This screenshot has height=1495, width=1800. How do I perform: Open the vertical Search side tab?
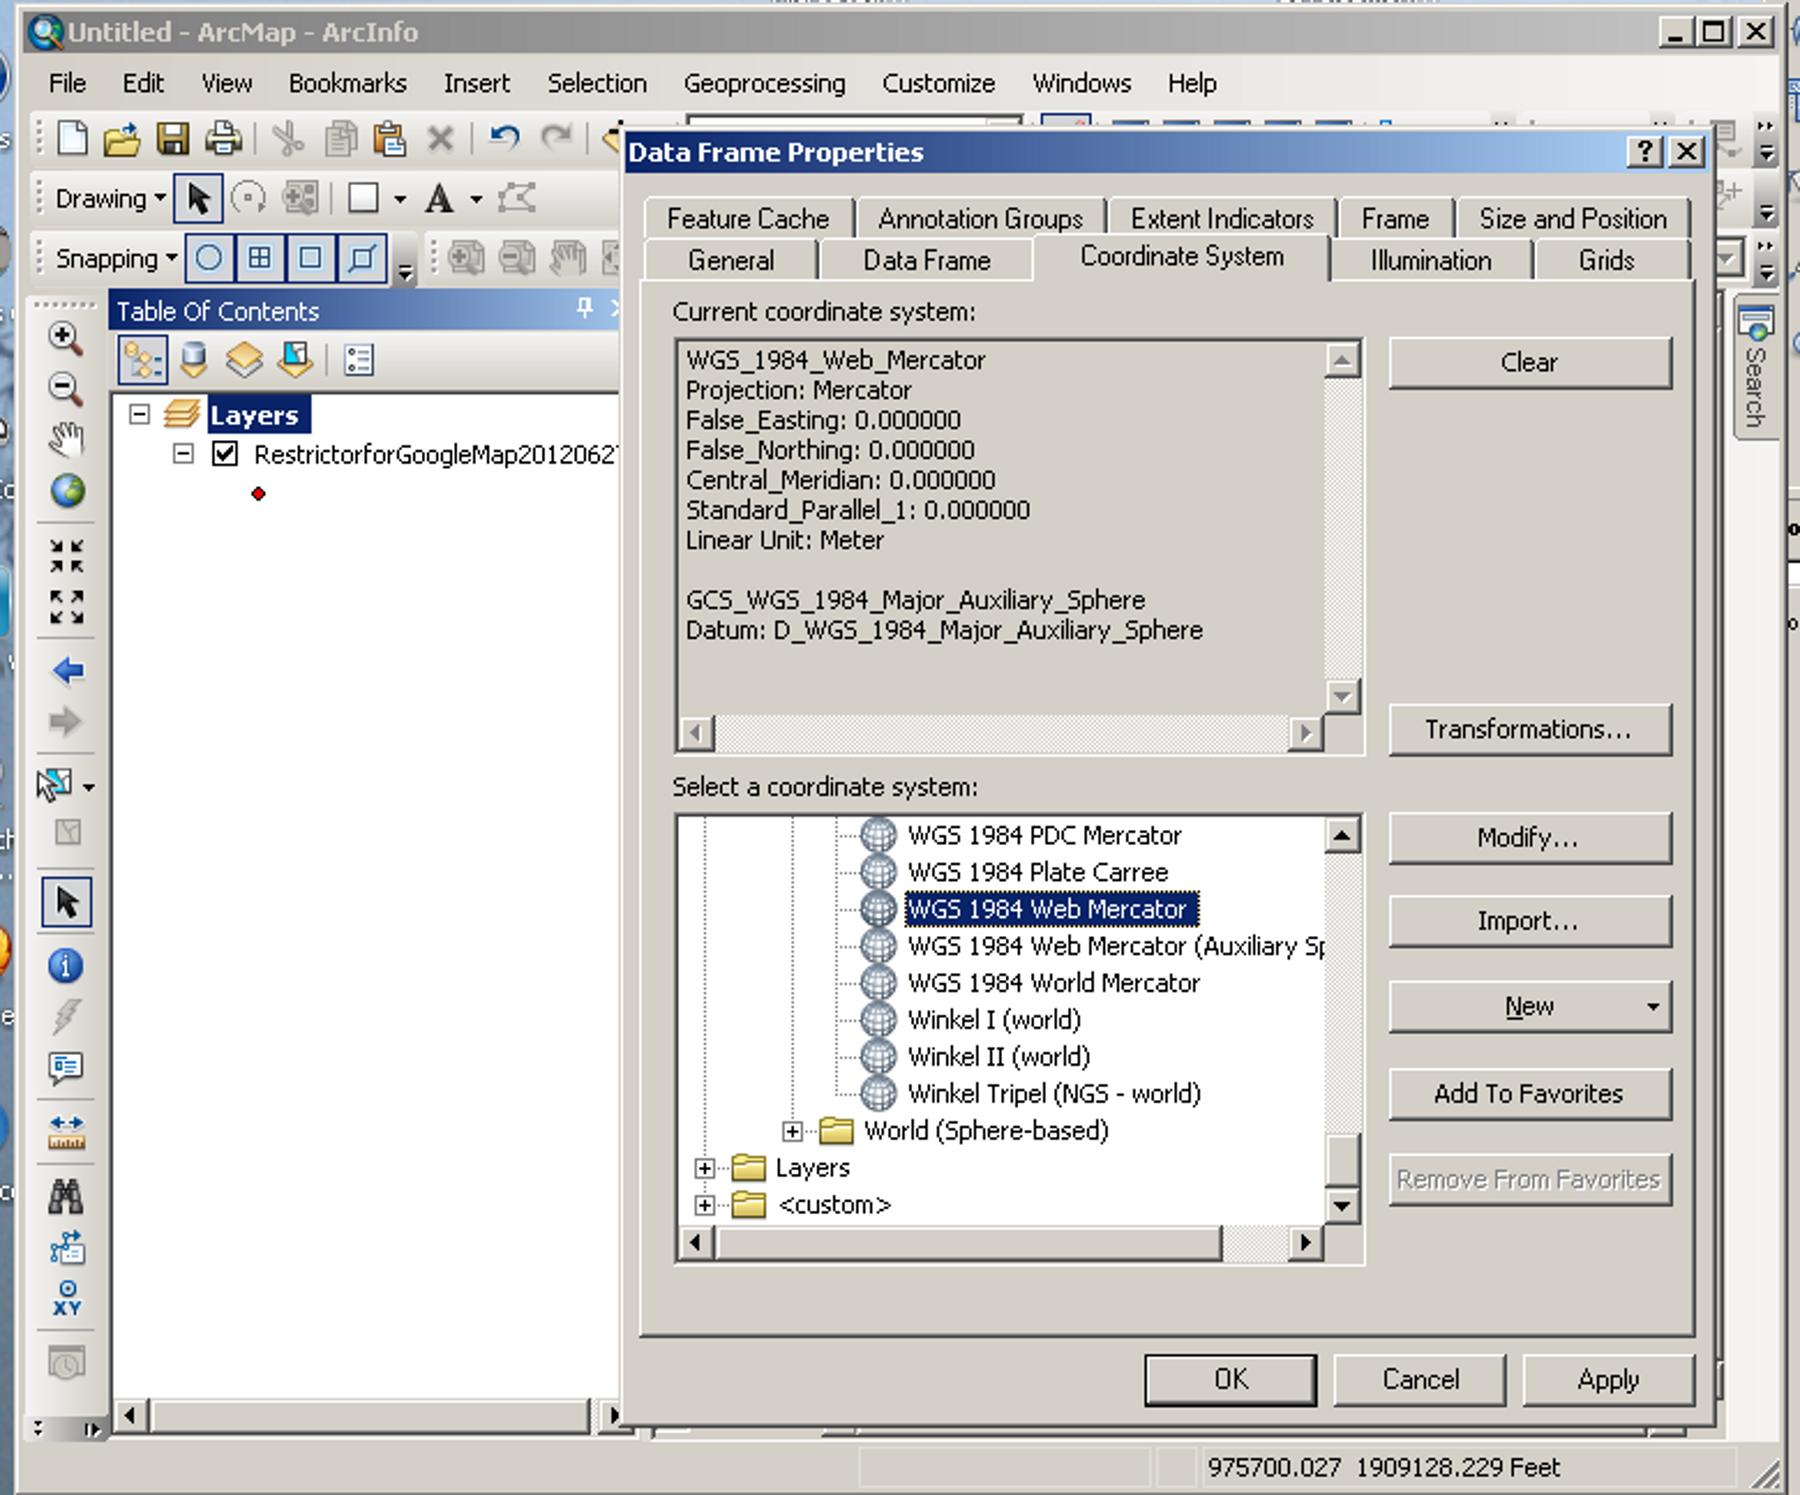coord(1755,368)
